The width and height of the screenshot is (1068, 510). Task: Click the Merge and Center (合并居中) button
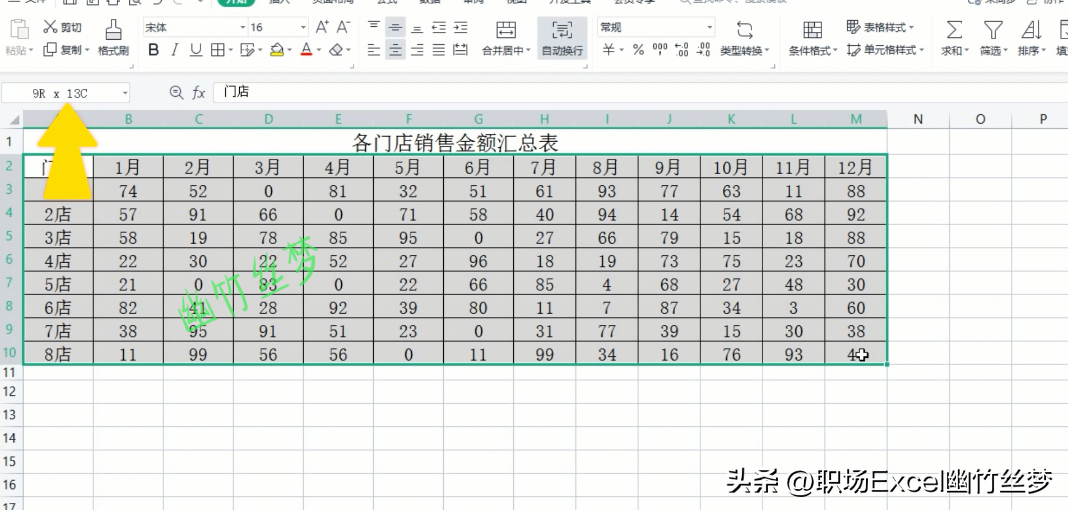pyautogui.click(x=506, y=37)
